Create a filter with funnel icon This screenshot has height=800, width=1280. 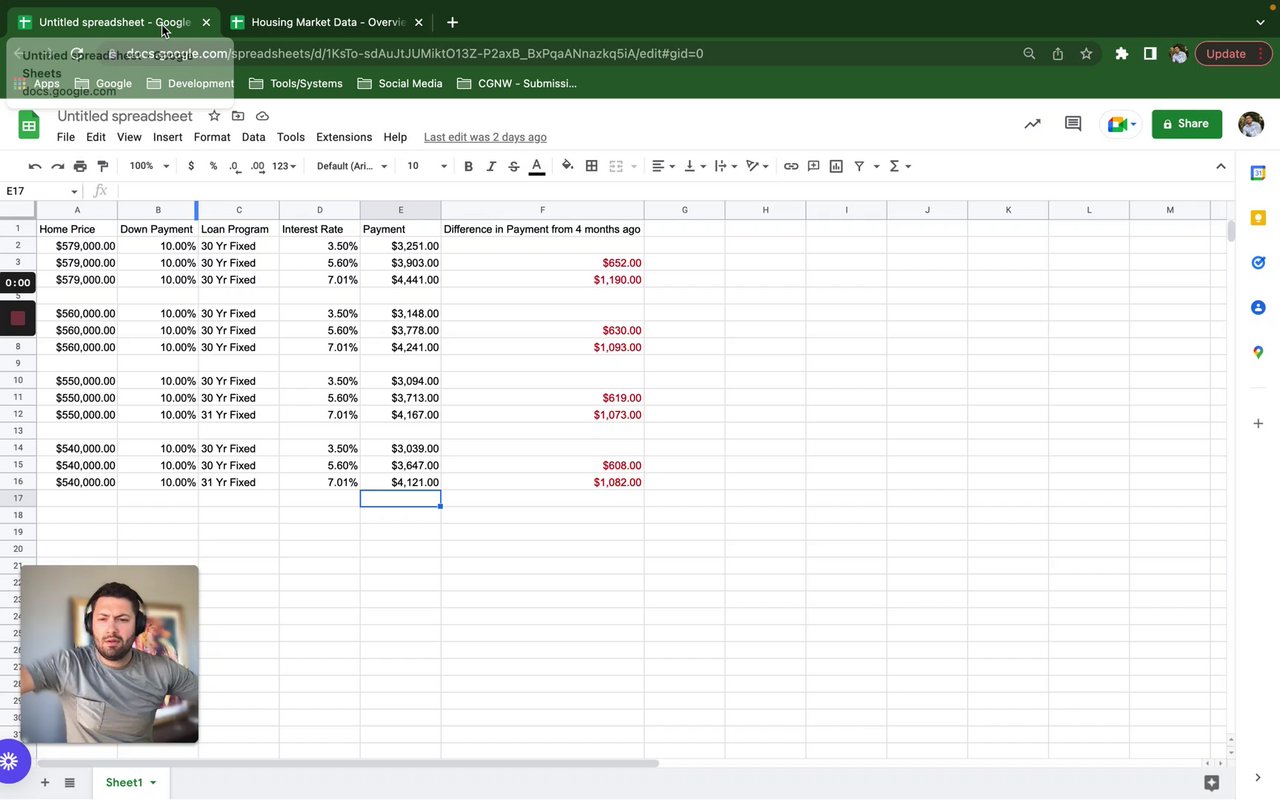click(x=859, y=166)
